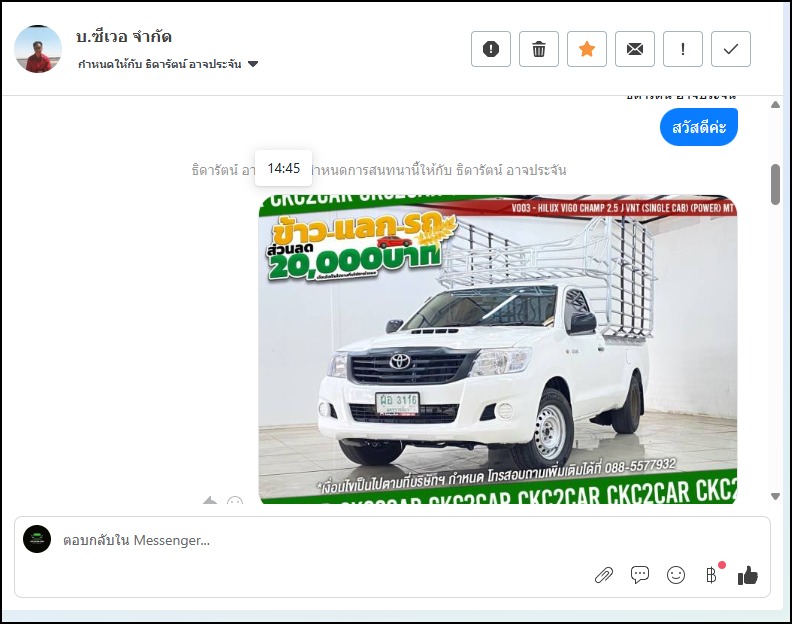Image resolution: width=792 pixels, height=624 pixels.
Task: Attach a file with the paperclip icon
Action: point(604,575)
